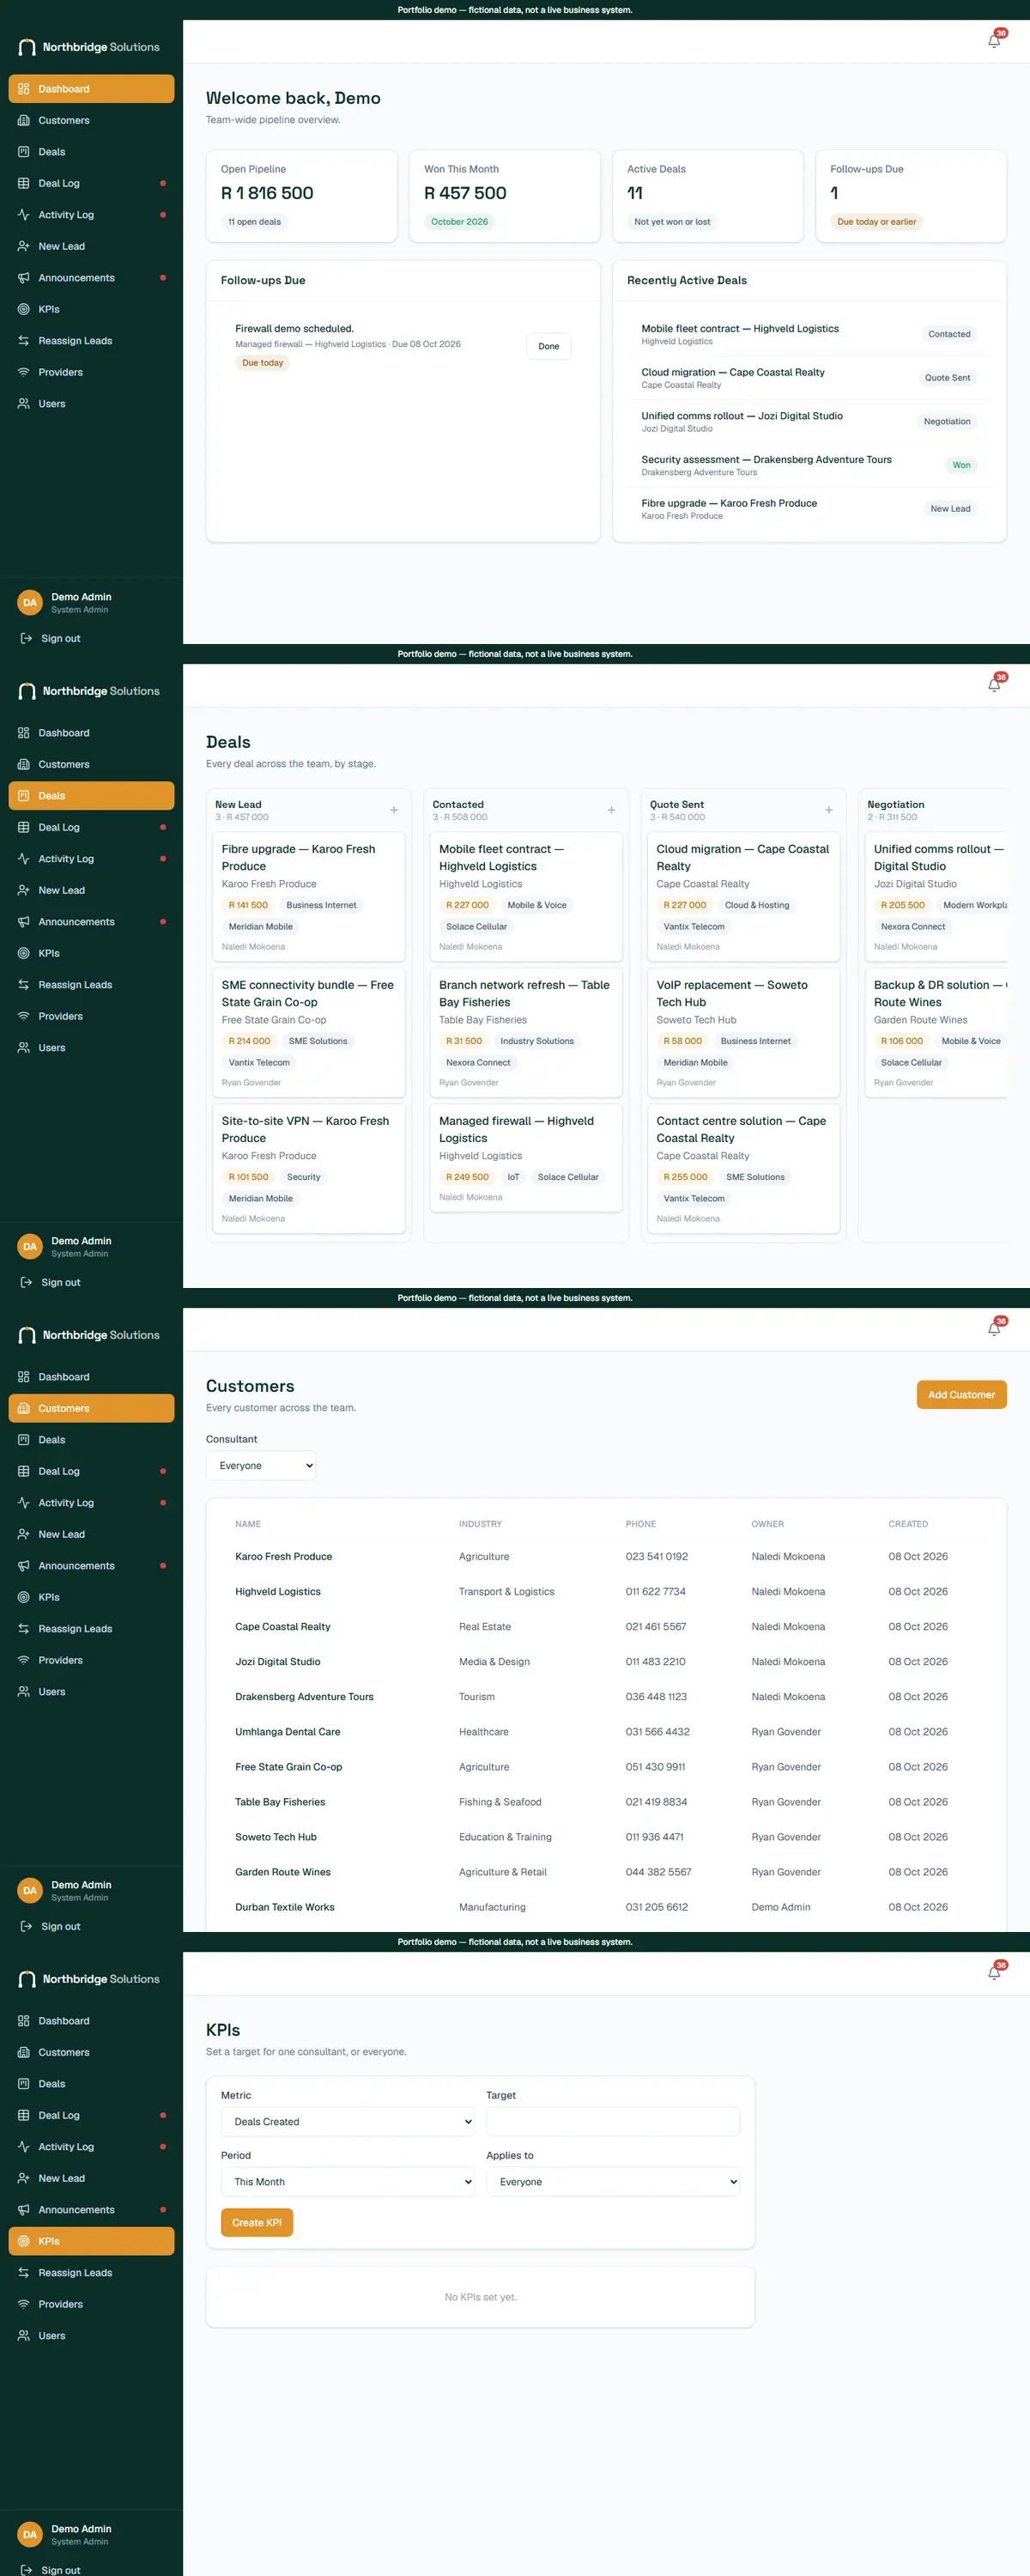This screenshot has width=1030, height=2576.
Task: Select Durban Textile Works customer row
Action: coord(606,1907)
